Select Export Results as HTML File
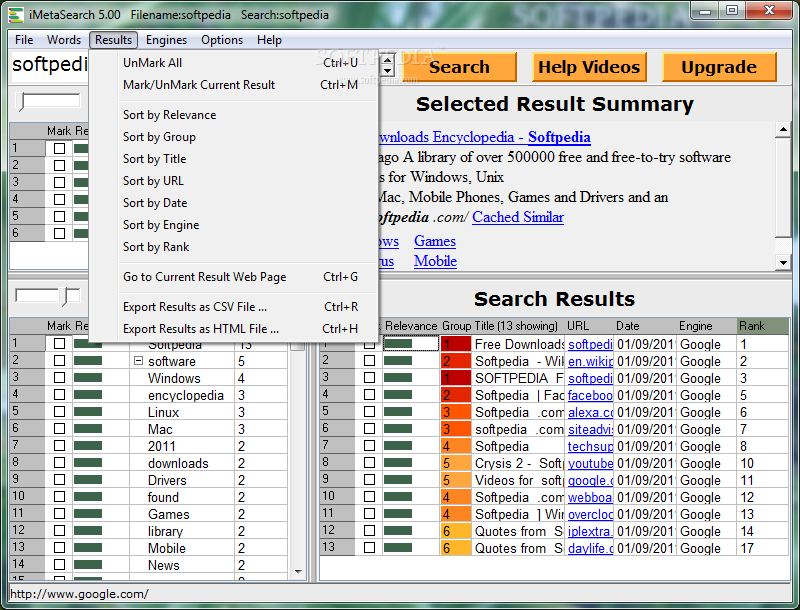800x610 pixels. tap(233, 328)
